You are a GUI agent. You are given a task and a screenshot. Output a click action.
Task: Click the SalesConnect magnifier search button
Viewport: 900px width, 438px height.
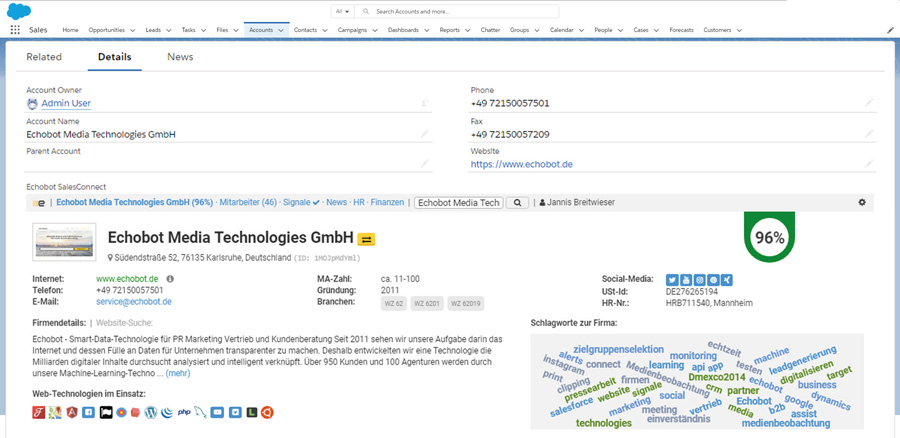pyautogui.click(x=517, y=203)
